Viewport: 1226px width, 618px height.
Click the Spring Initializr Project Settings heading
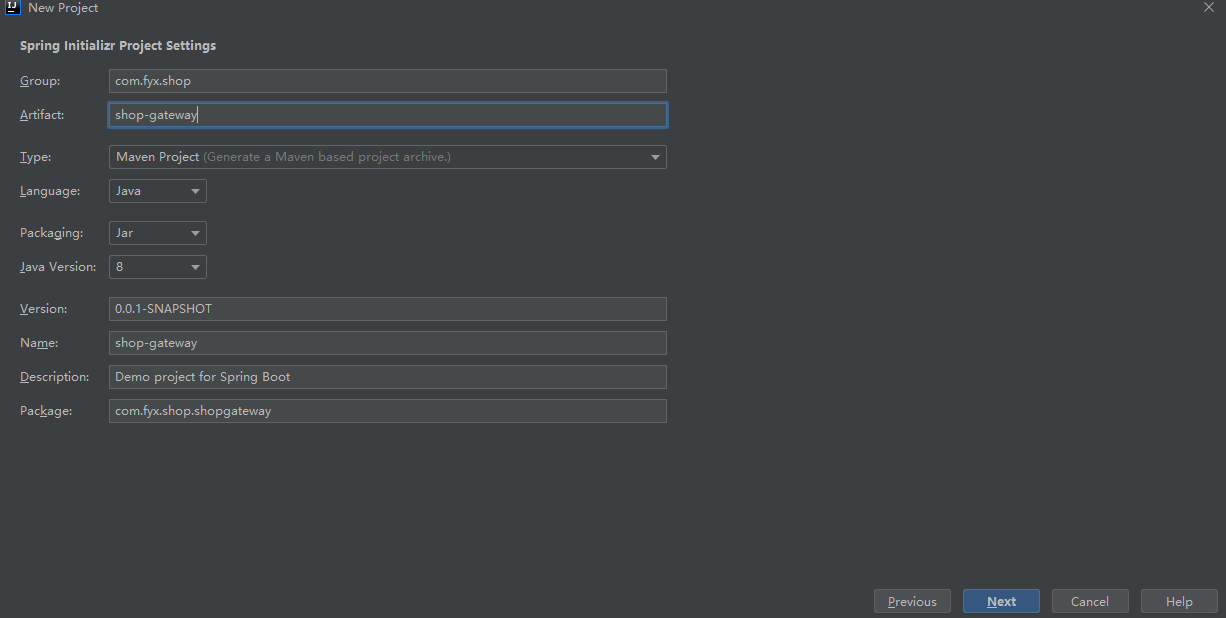point(118,46)
